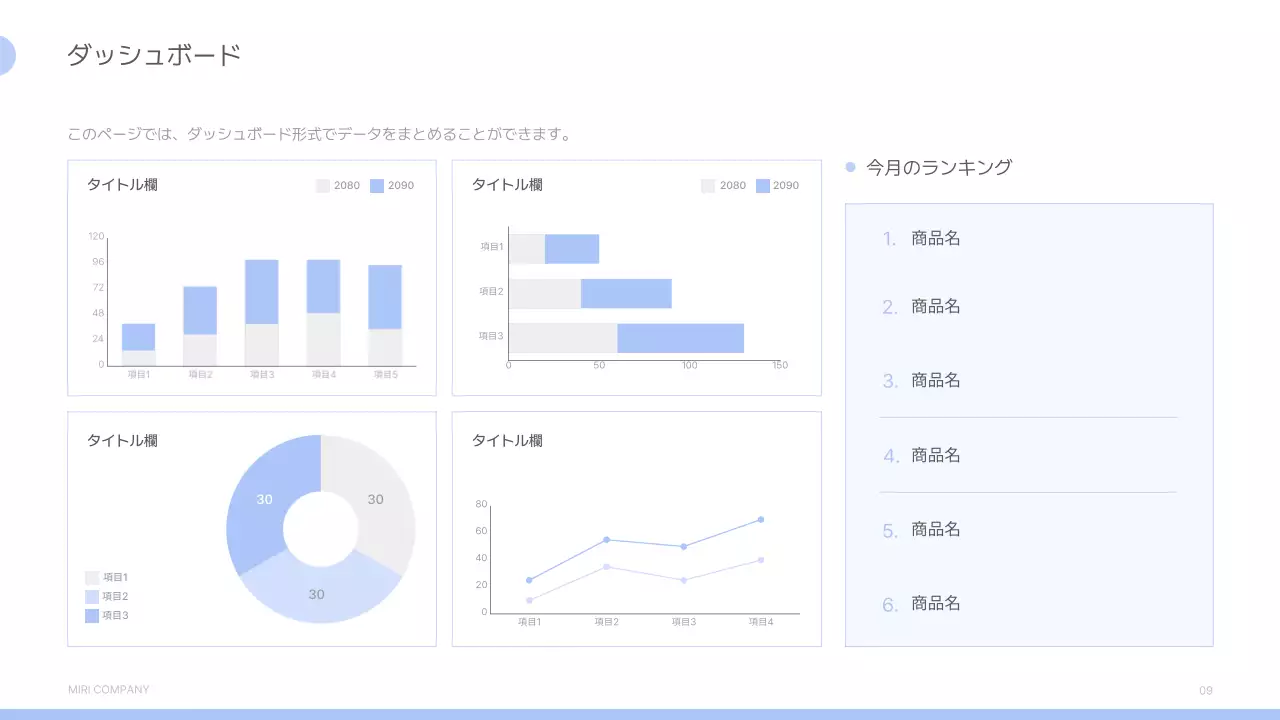Click the MIRI COMPANY footer text

tap(106, 689)
